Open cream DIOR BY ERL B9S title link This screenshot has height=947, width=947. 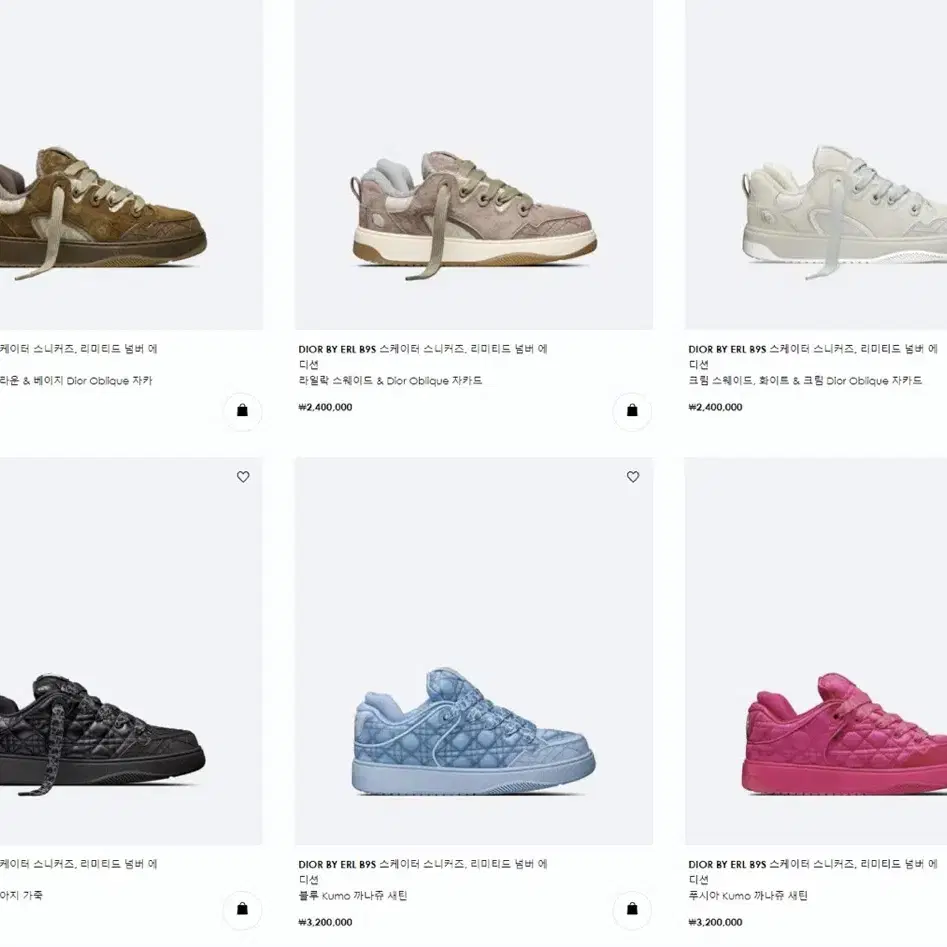(813, 356)
